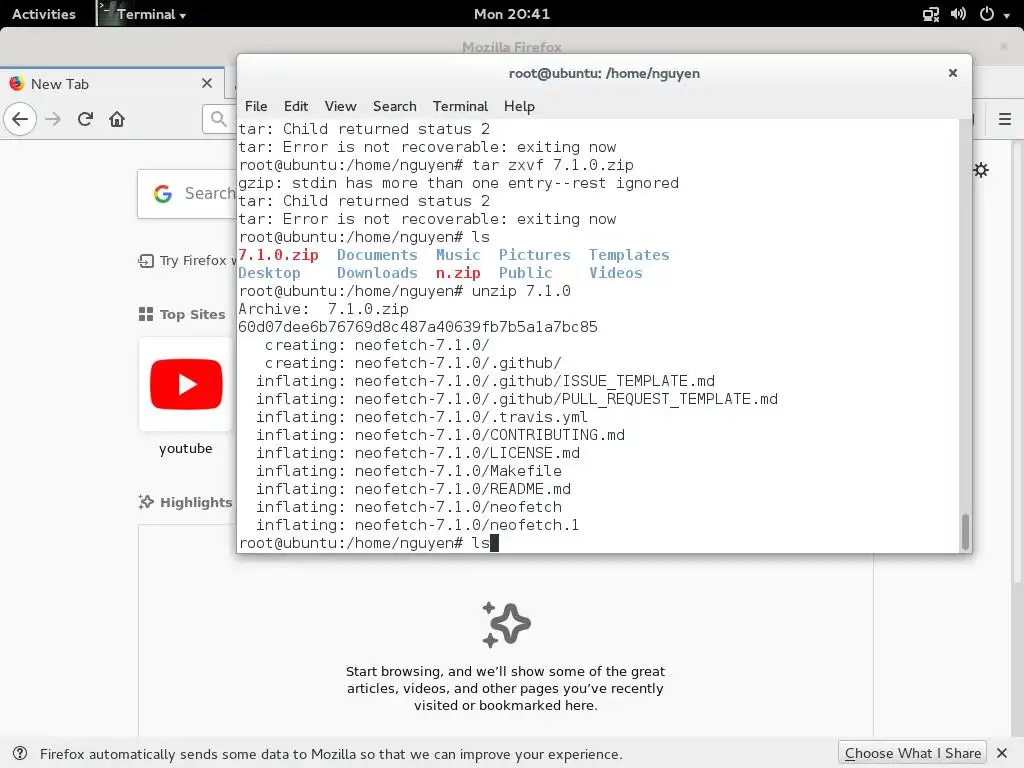
Task: Close the terminal window
Action: (953, 73)
